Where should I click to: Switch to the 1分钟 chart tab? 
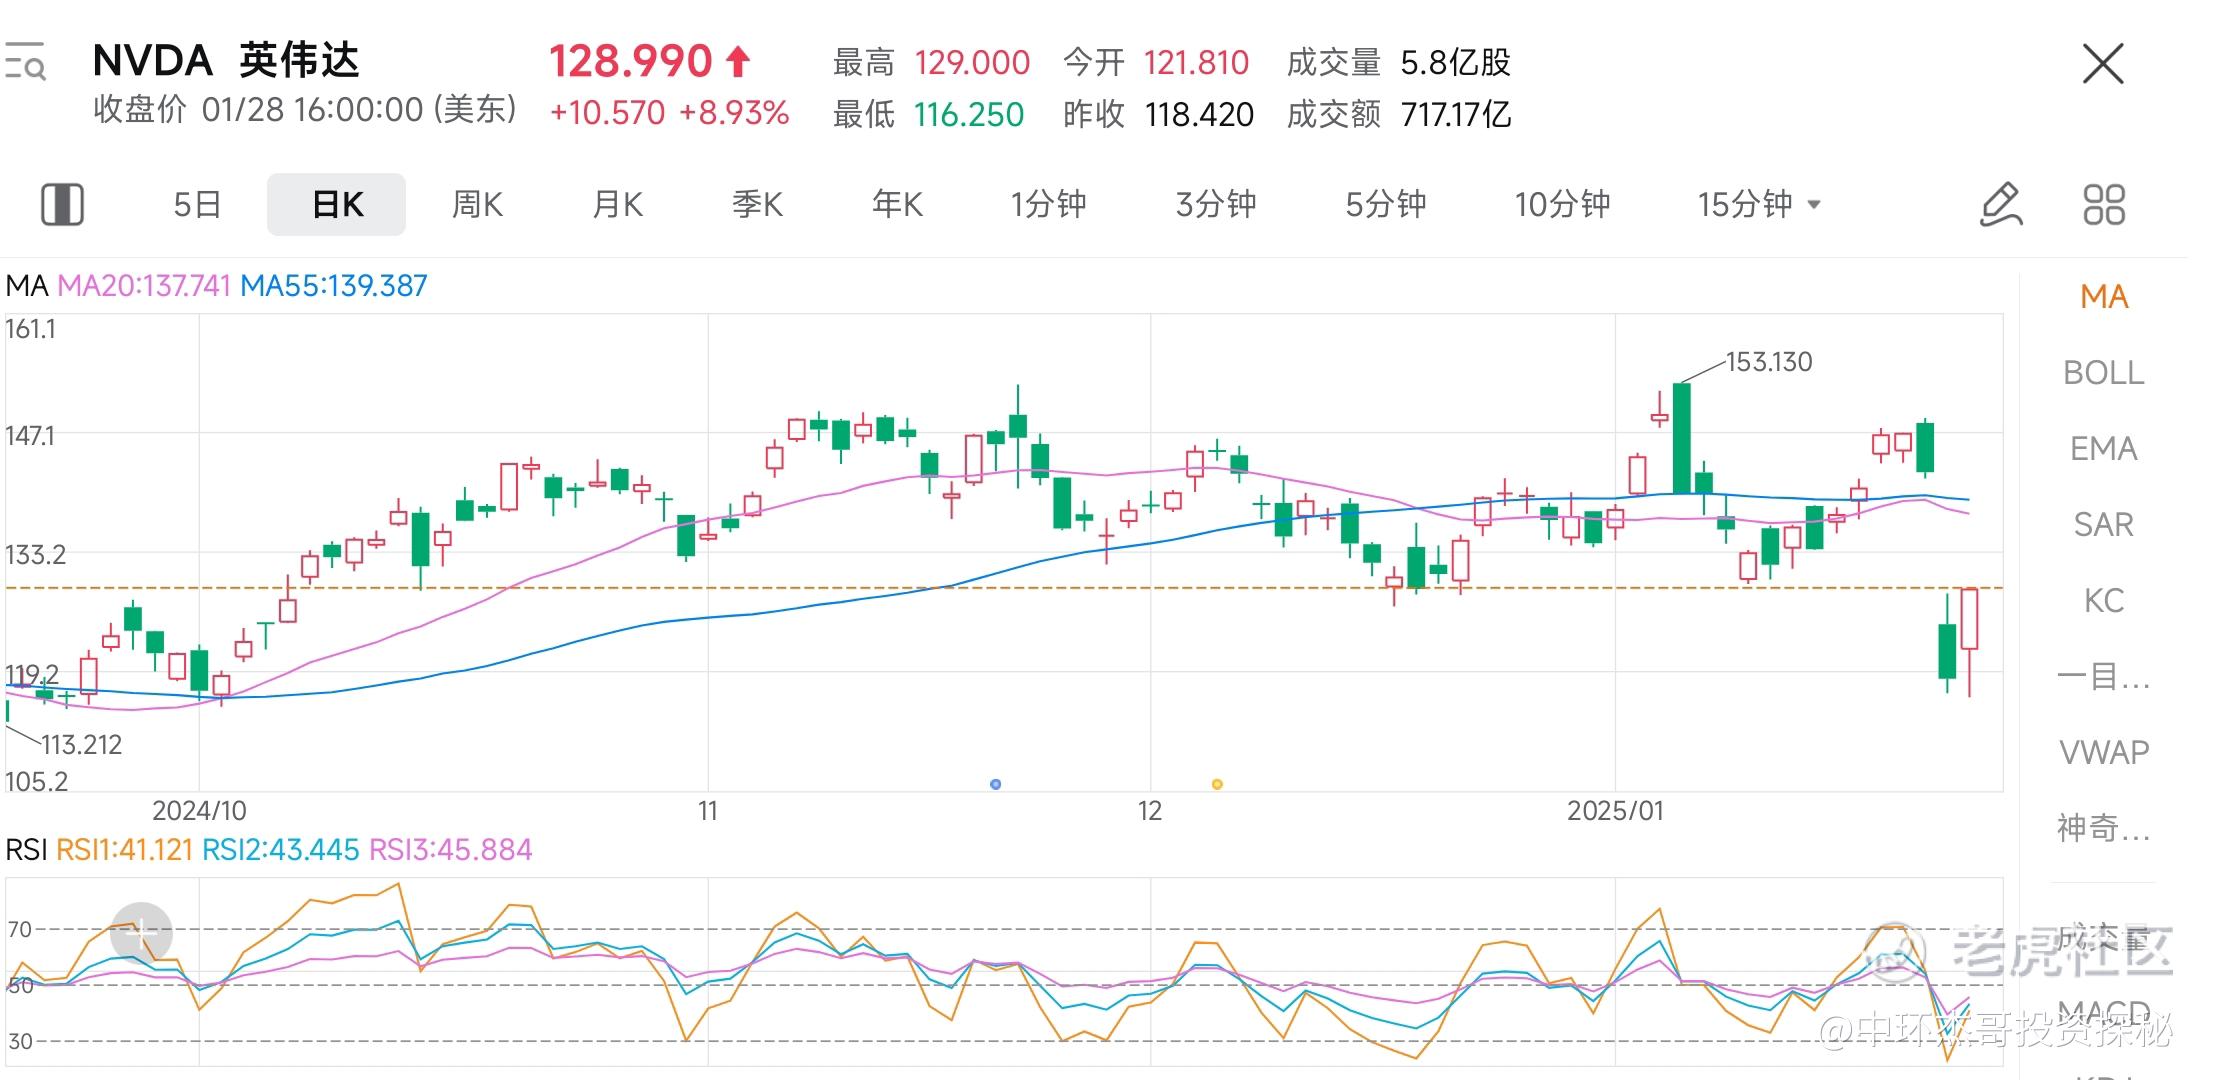1048,204
